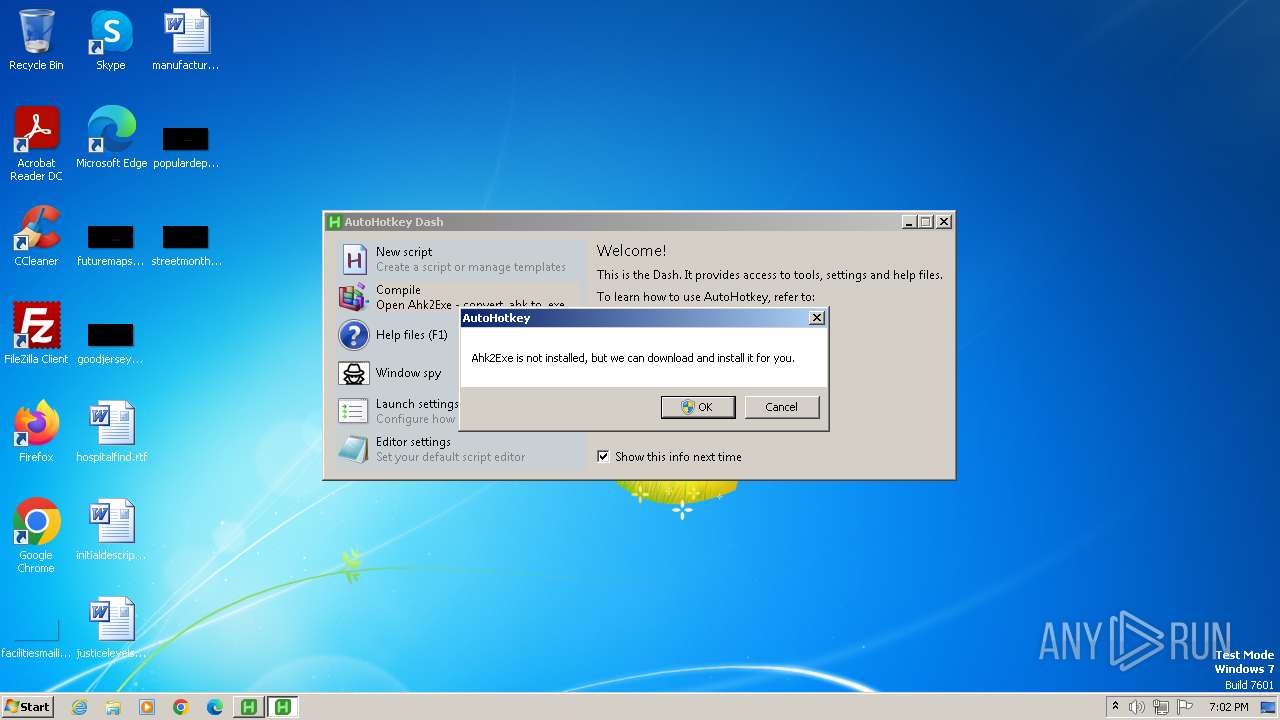
Task: Cancel the Ahk2Exe install prompt
Action: pyautogui.click(x=781, y=407)
